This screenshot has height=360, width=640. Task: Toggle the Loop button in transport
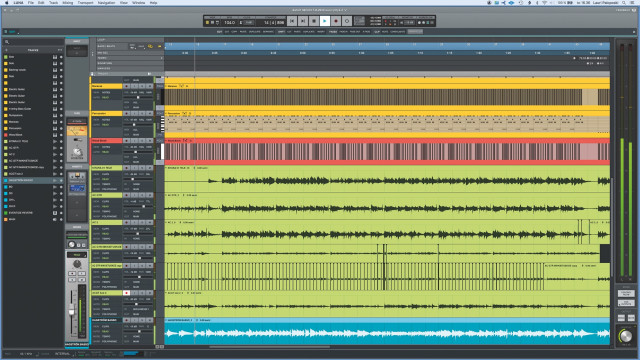point(347,21)
